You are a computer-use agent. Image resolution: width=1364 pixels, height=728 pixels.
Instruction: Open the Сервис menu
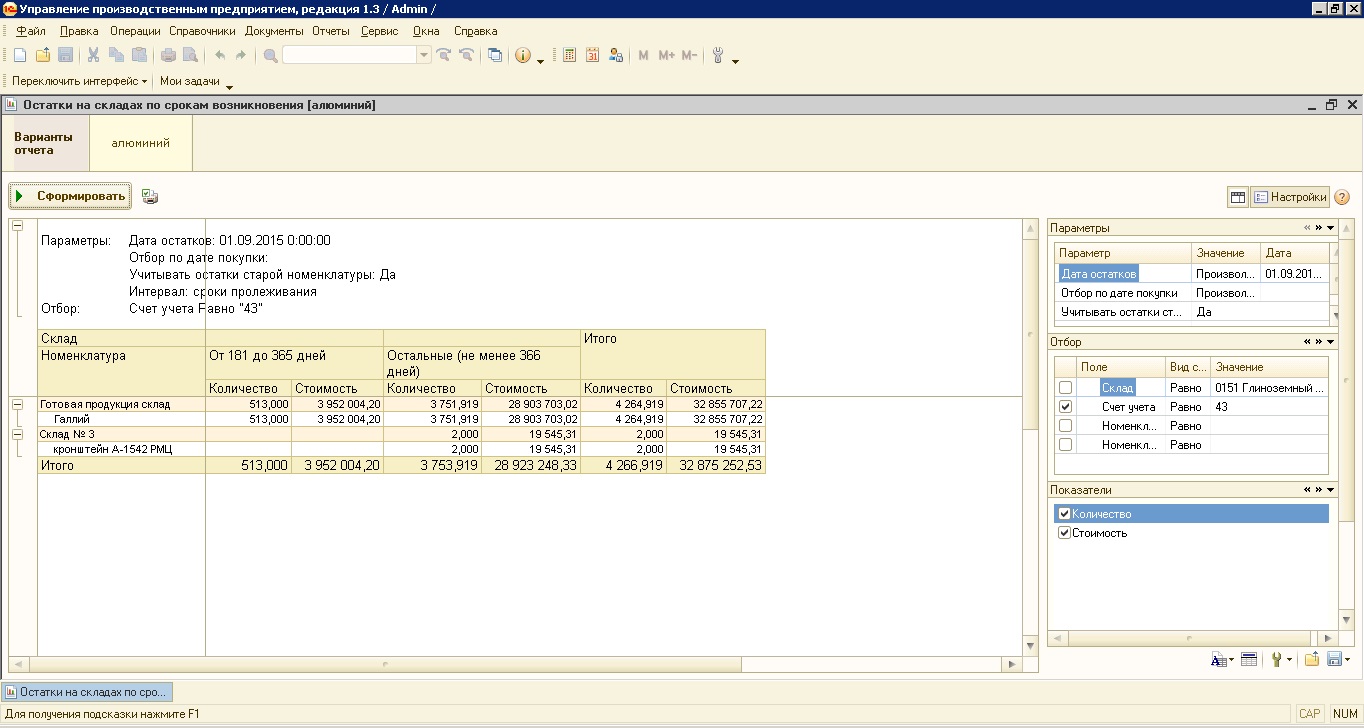point(379,31)
